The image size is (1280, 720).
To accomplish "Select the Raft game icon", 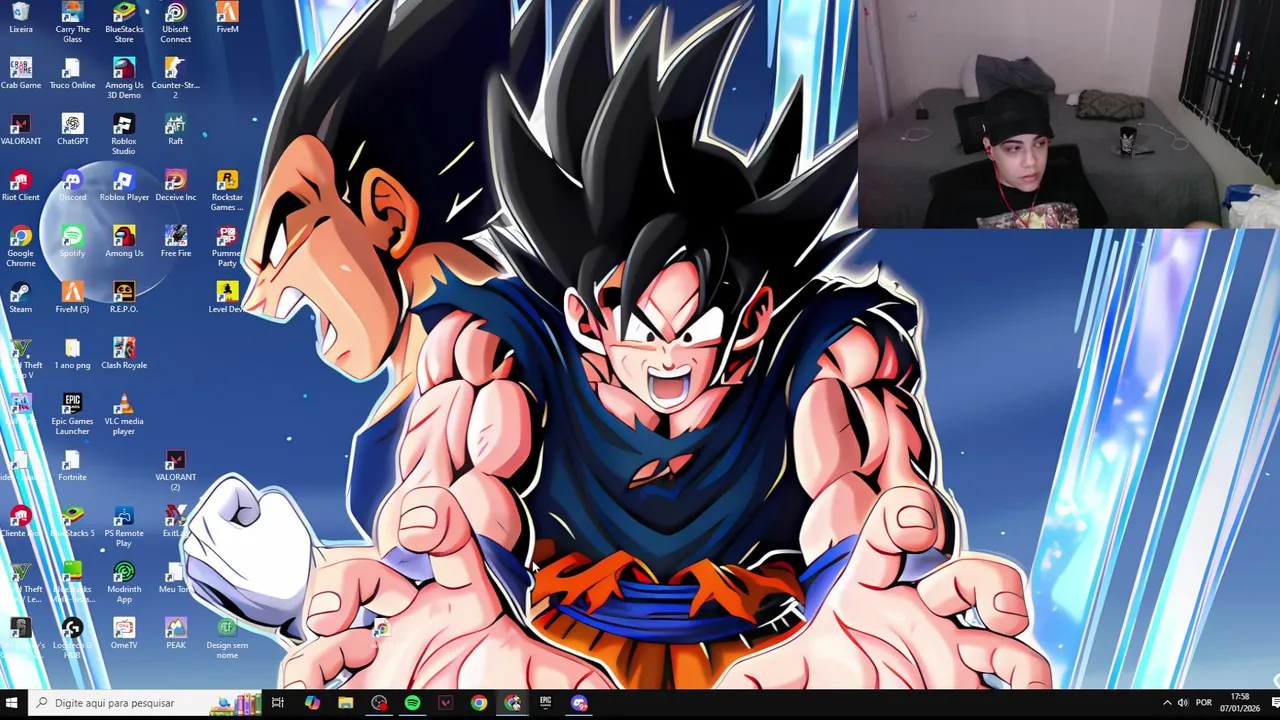I will pyautogui.click(x=175, y=130).
